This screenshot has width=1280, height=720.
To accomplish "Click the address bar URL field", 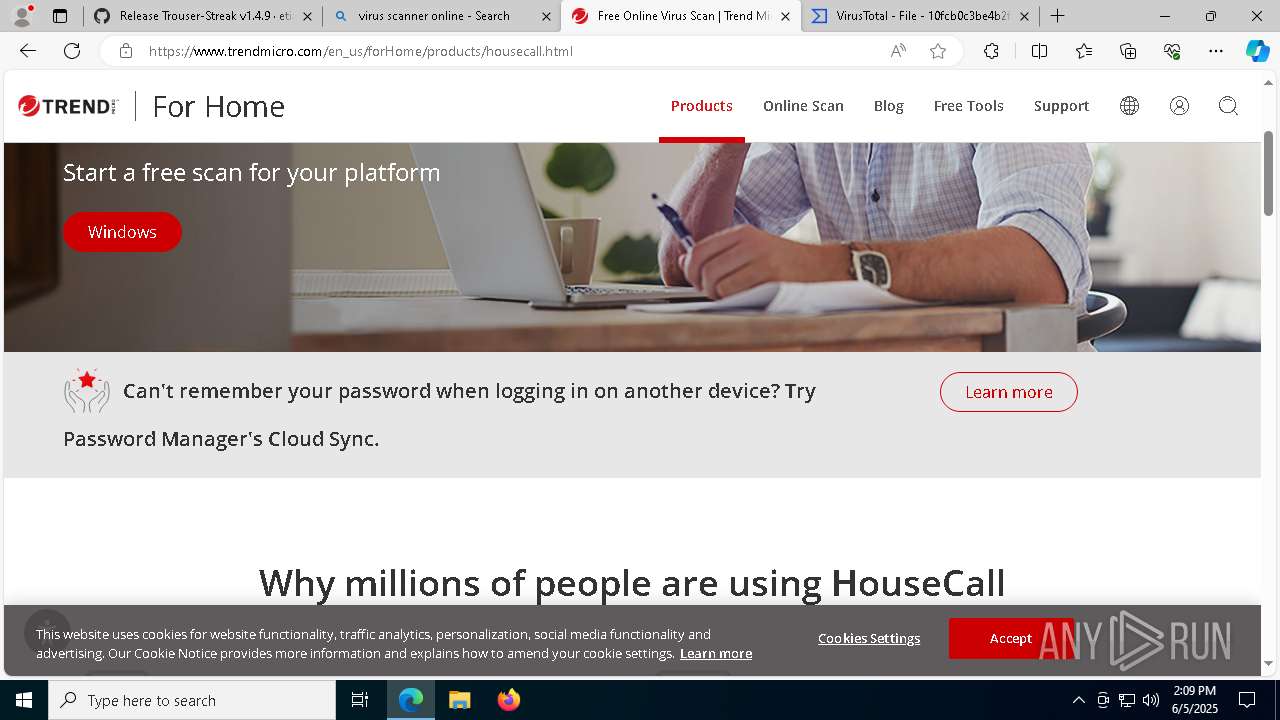I will pyautogui.click(x=500, y=51).
